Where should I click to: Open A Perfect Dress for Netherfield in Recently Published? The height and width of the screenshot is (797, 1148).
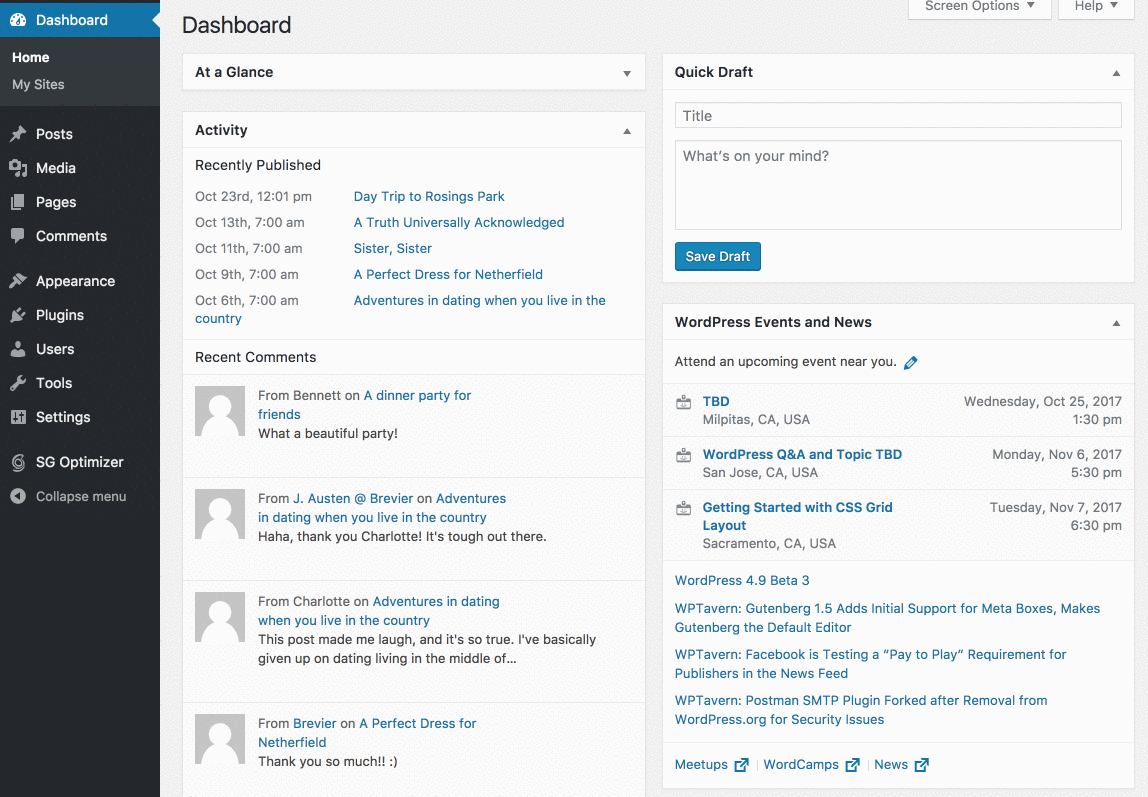point(448,274)
